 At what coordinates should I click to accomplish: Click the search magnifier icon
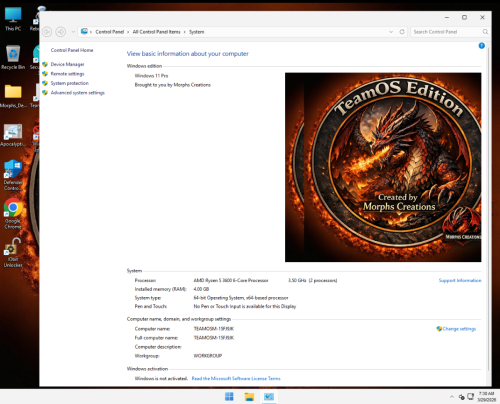click(x=485, y=32)
